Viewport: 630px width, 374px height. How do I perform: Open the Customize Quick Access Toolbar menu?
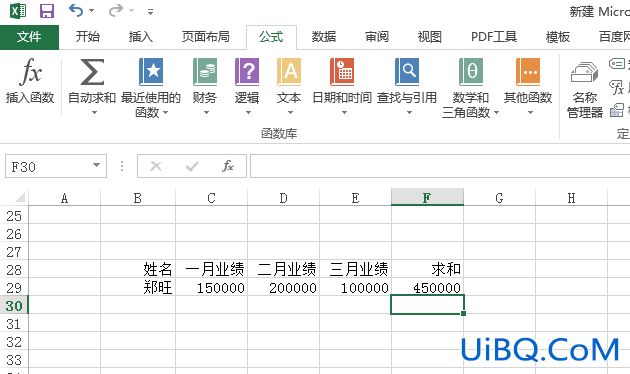click(150, 12)
